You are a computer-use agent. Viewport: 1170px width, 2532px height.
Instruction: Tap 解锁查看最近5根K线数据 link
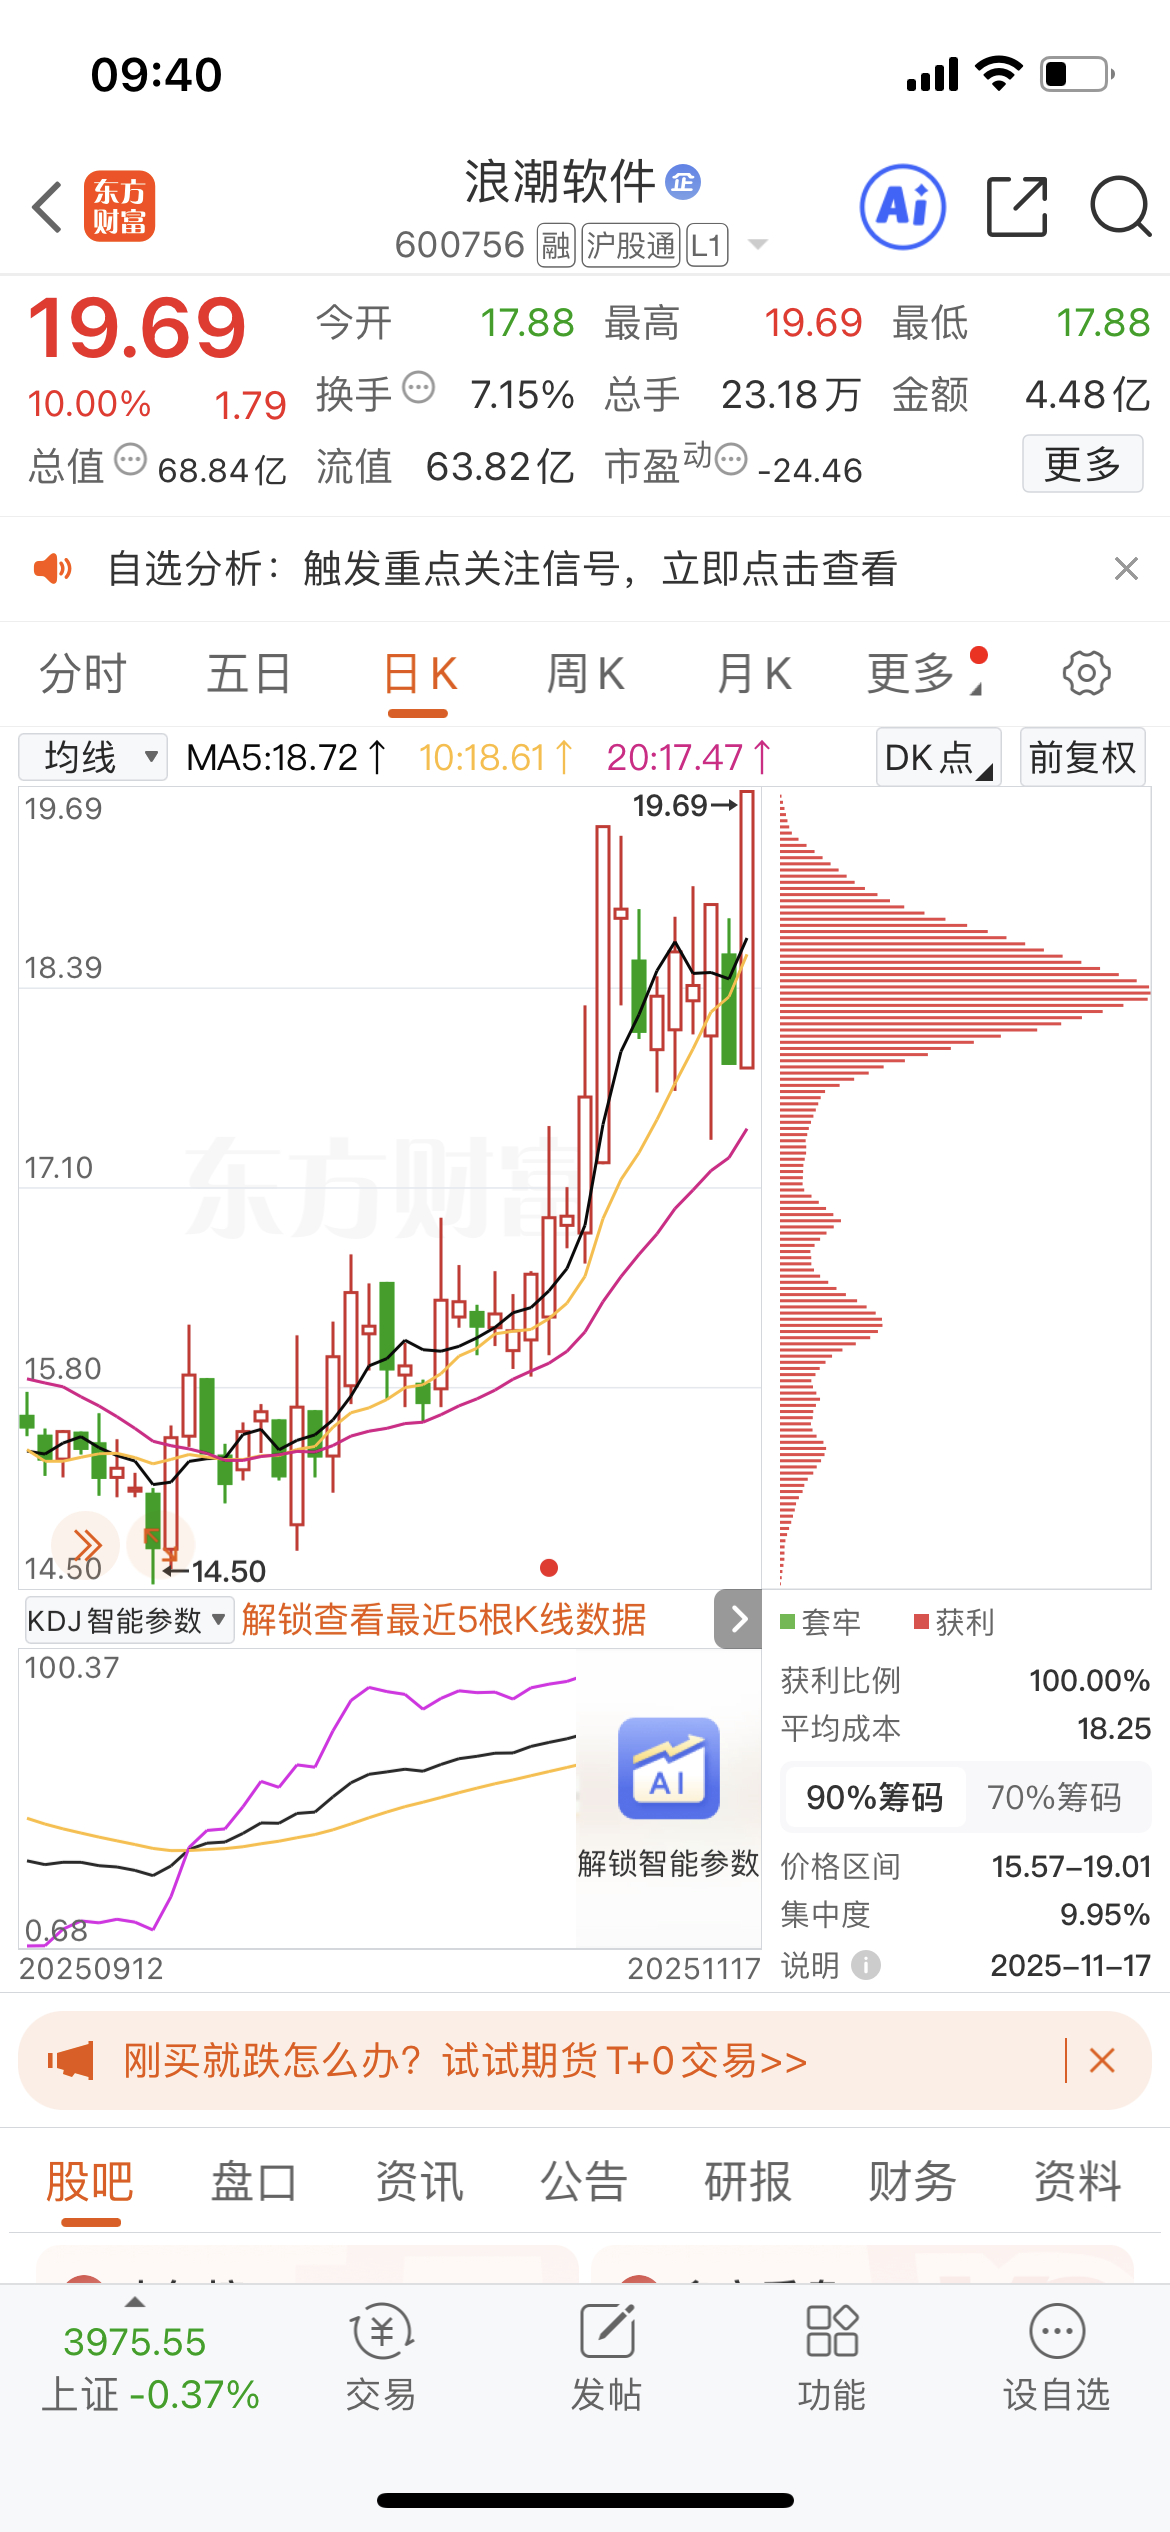(444, 1619)
